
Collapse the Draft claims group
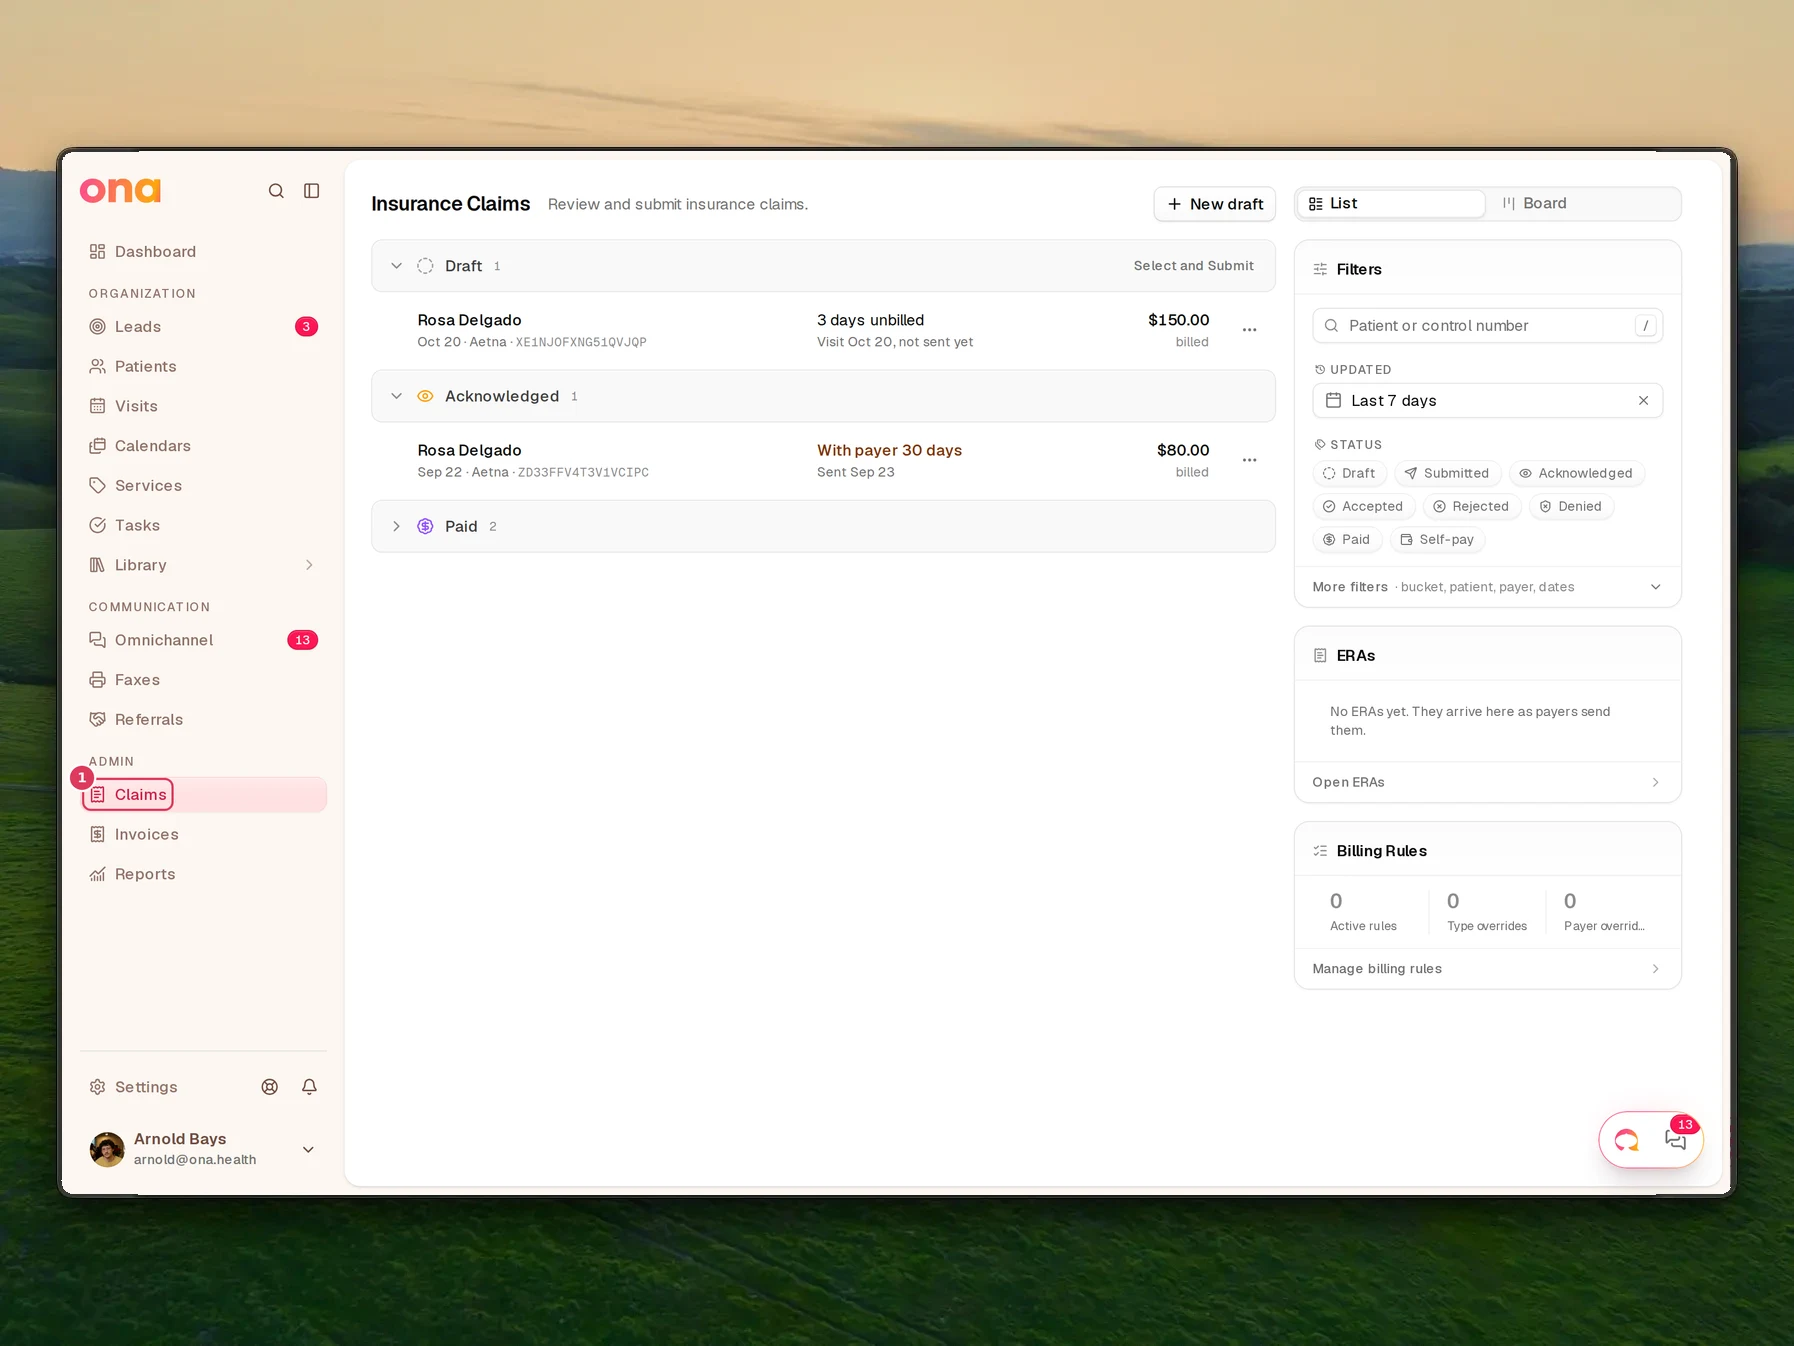[396, 266]
